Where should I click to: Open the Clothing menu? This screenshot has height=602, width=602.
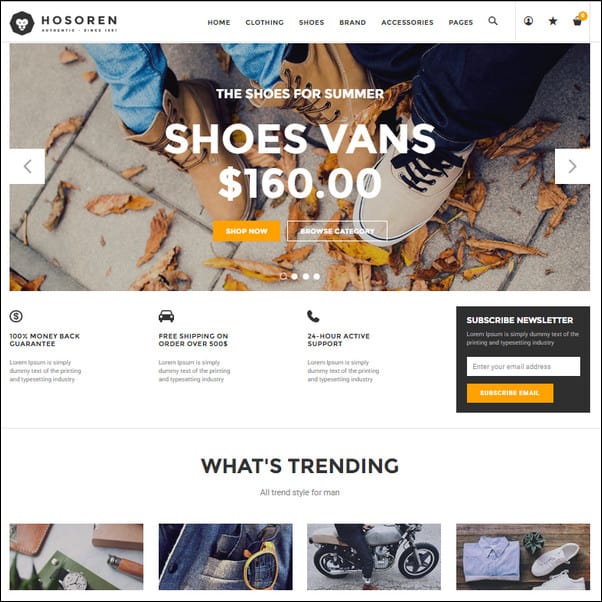pos(265,23)
